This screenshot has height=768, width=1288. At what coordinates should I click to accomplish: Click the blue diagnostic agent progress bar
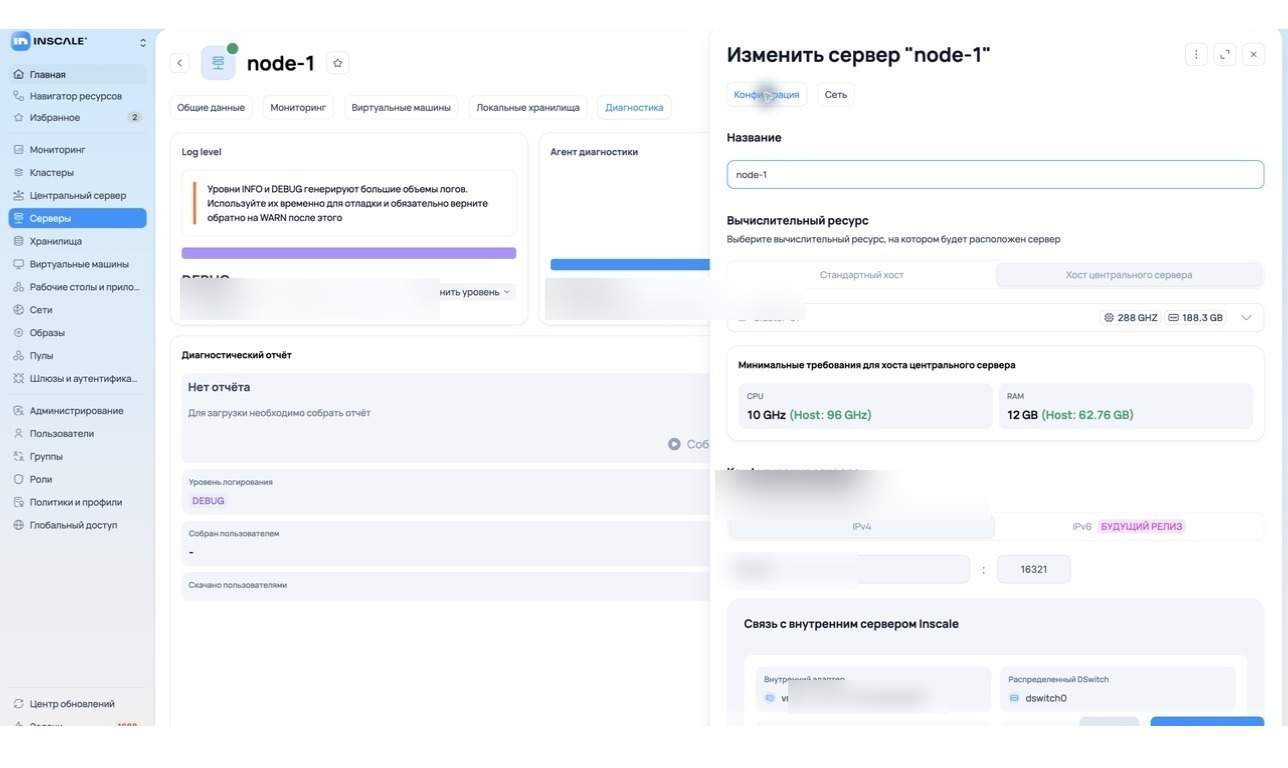pyautogui.click(x=630, y=265)
